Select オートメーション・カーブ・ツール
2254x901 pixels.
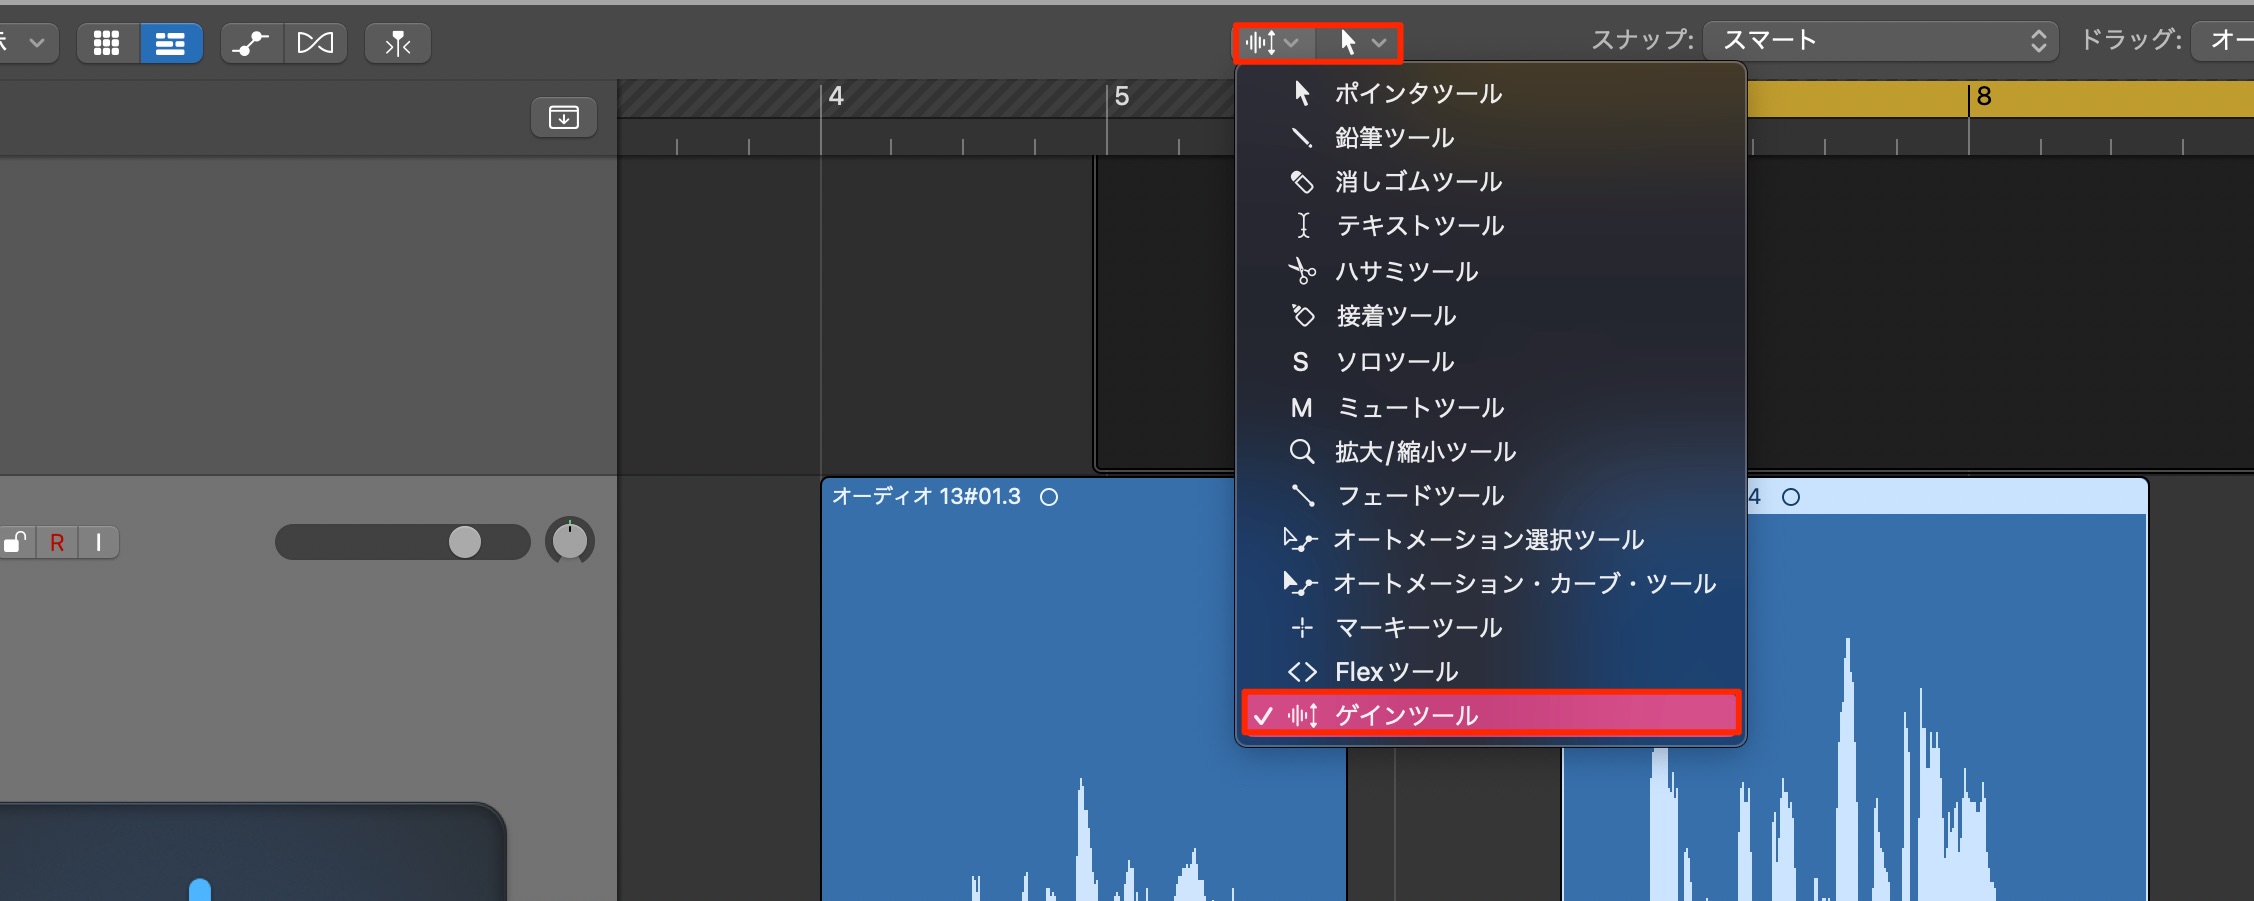point(1491,583)
